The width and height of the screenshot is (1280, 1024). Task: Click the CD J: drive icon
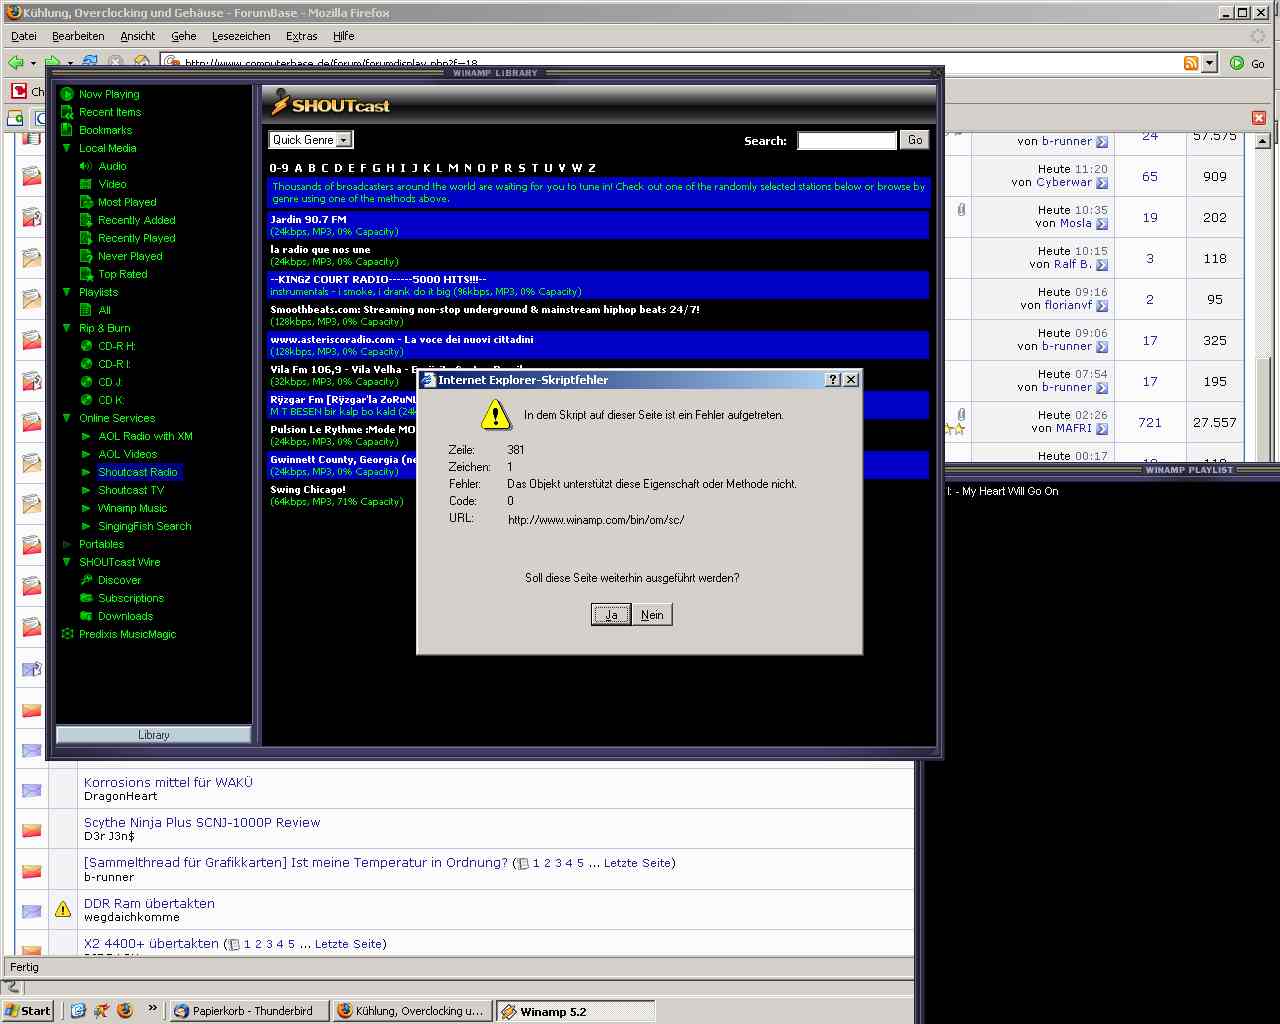tap(86, 382)
